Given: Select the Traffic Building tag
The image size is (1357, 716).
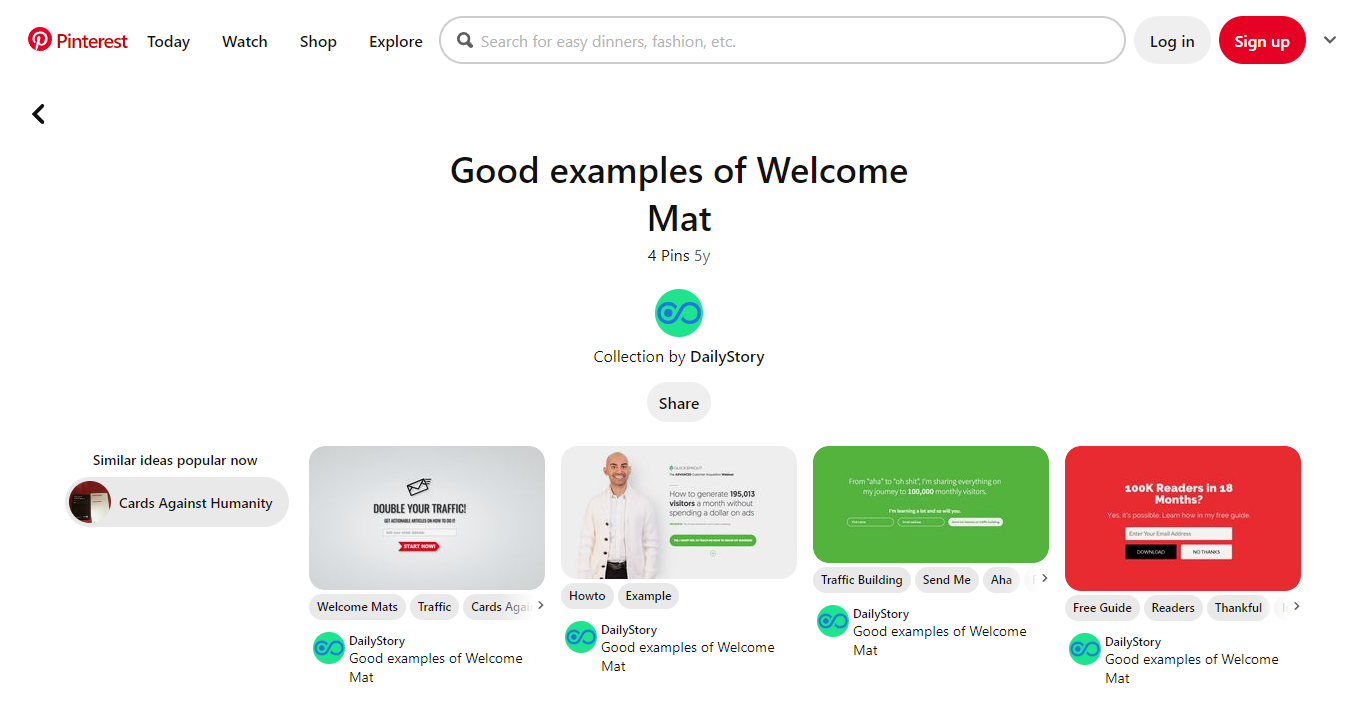Looking at the screenshot, I should pyautogui.click(x=861, y=579).
